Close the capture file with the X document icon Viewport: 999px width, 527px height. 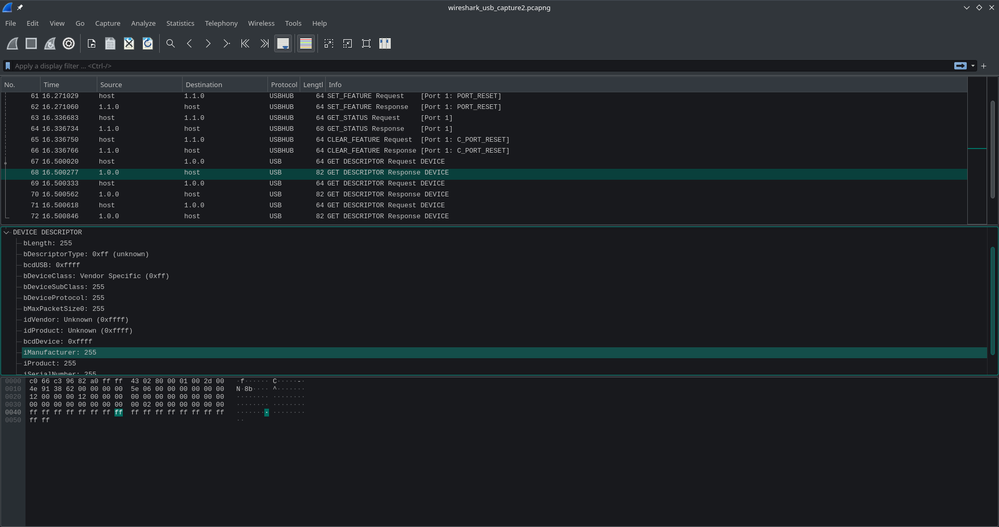[129, 43]
